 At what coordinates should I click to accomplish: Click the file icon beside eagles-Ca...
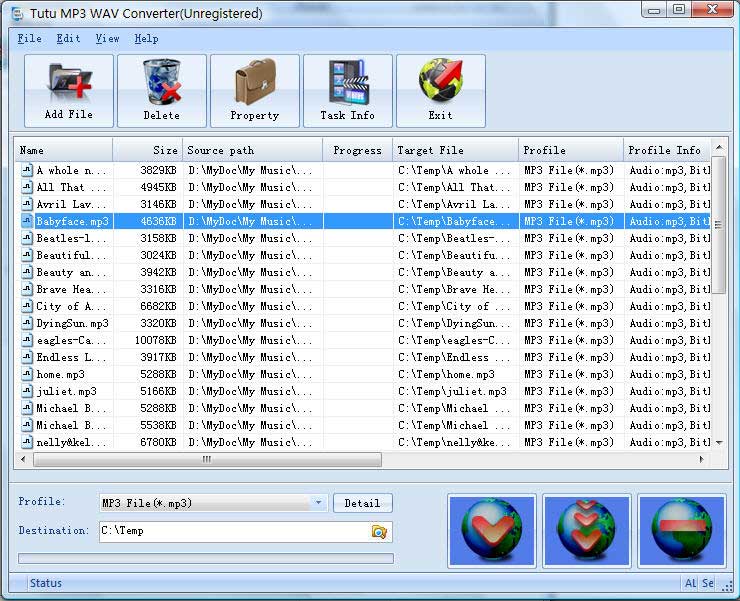[27, 340]
